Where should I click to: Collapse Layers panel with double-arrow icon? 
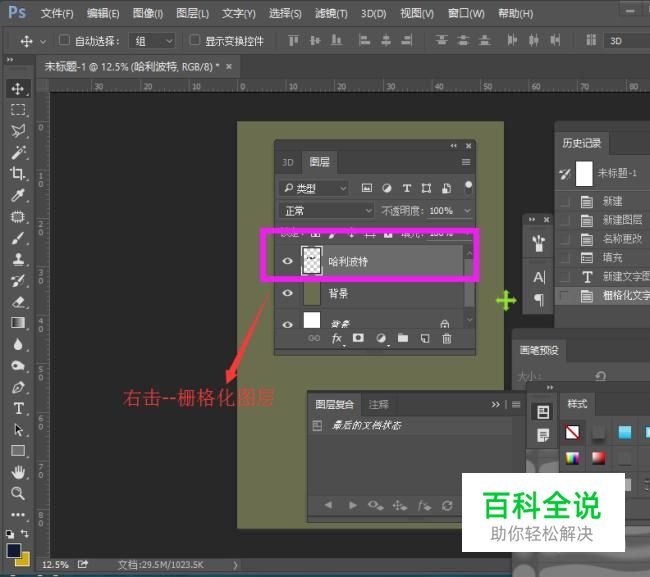pos(454,146)
